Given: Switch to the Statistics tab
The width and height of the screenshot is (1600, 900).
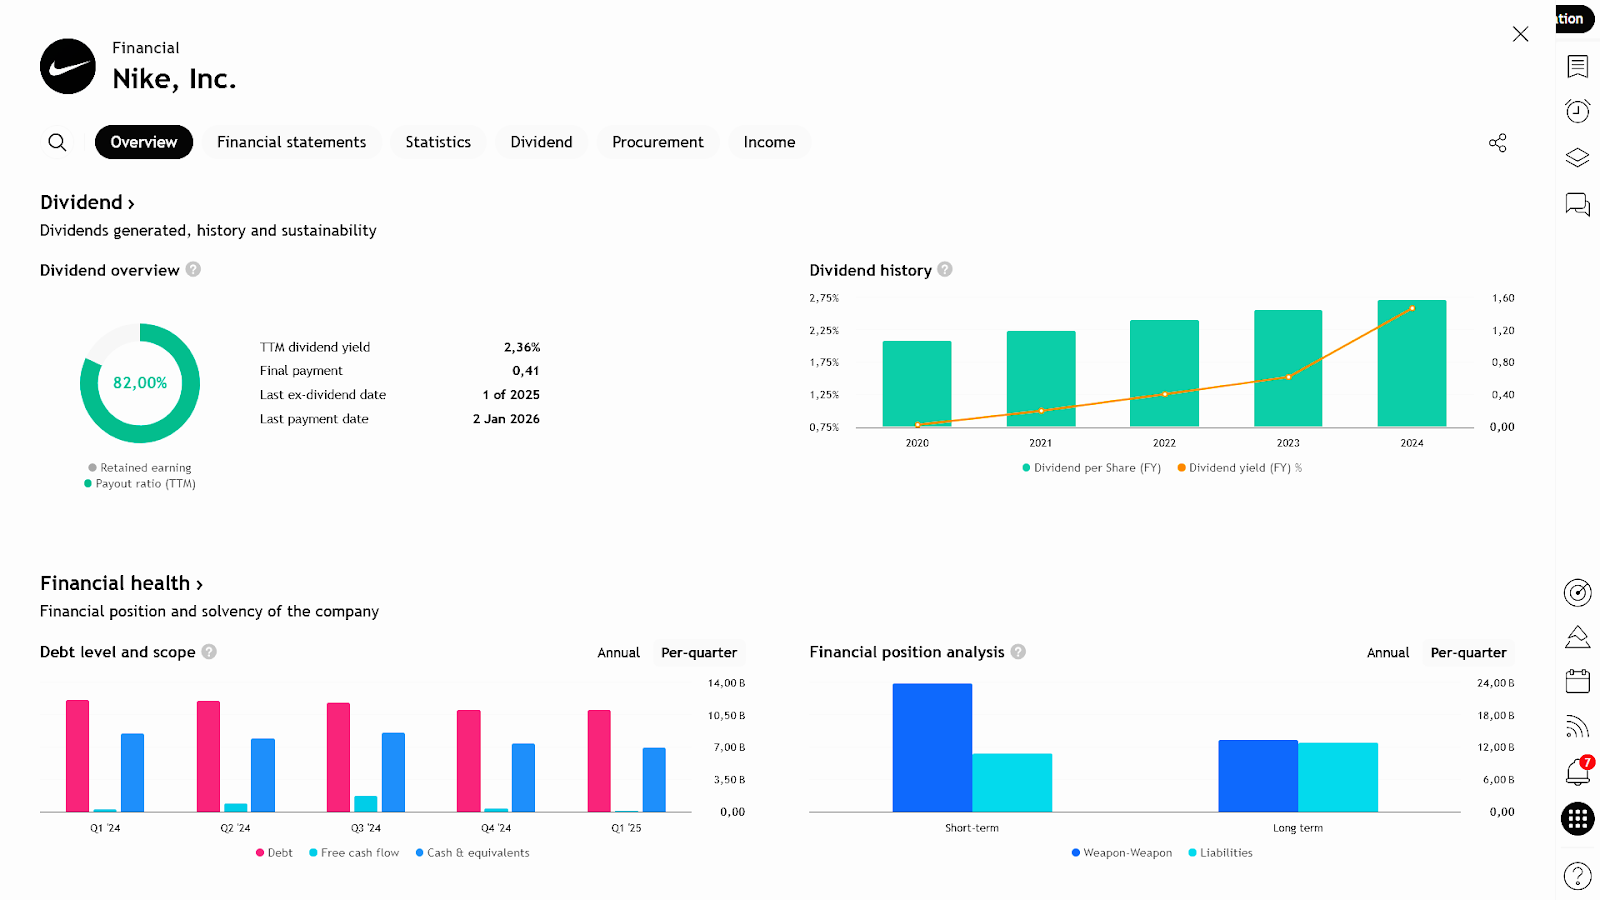Looking at the screenshot, I should tap(438, 142).
